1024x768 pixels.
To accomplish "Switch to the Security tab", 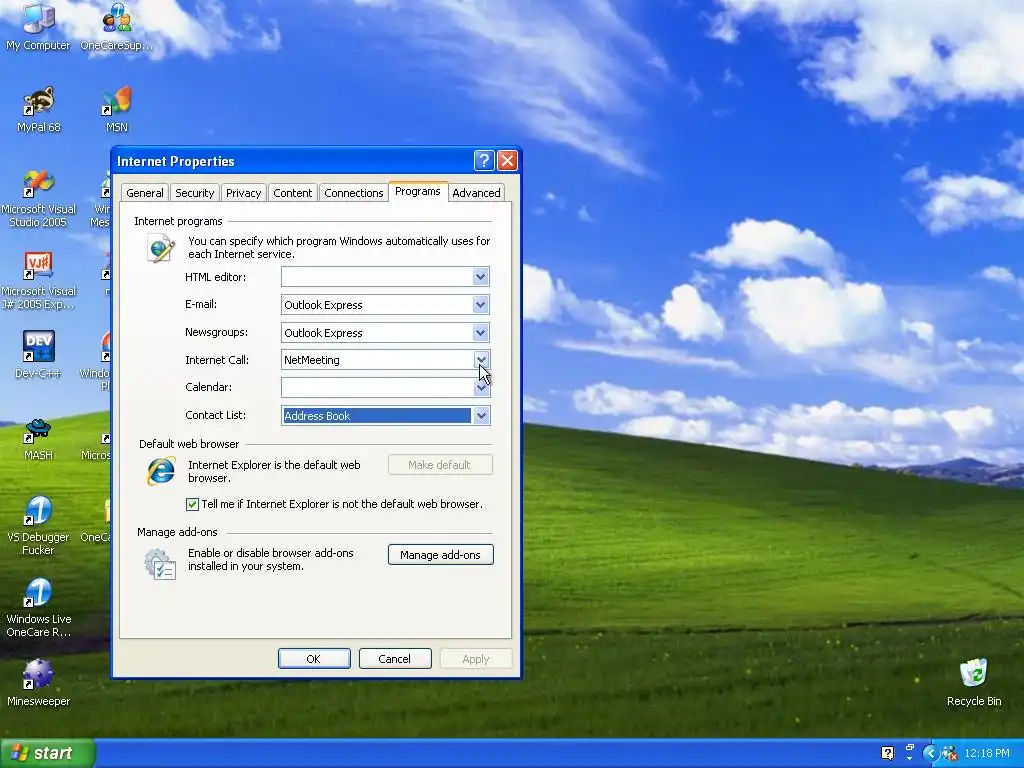I will click(x=194, y=193).
